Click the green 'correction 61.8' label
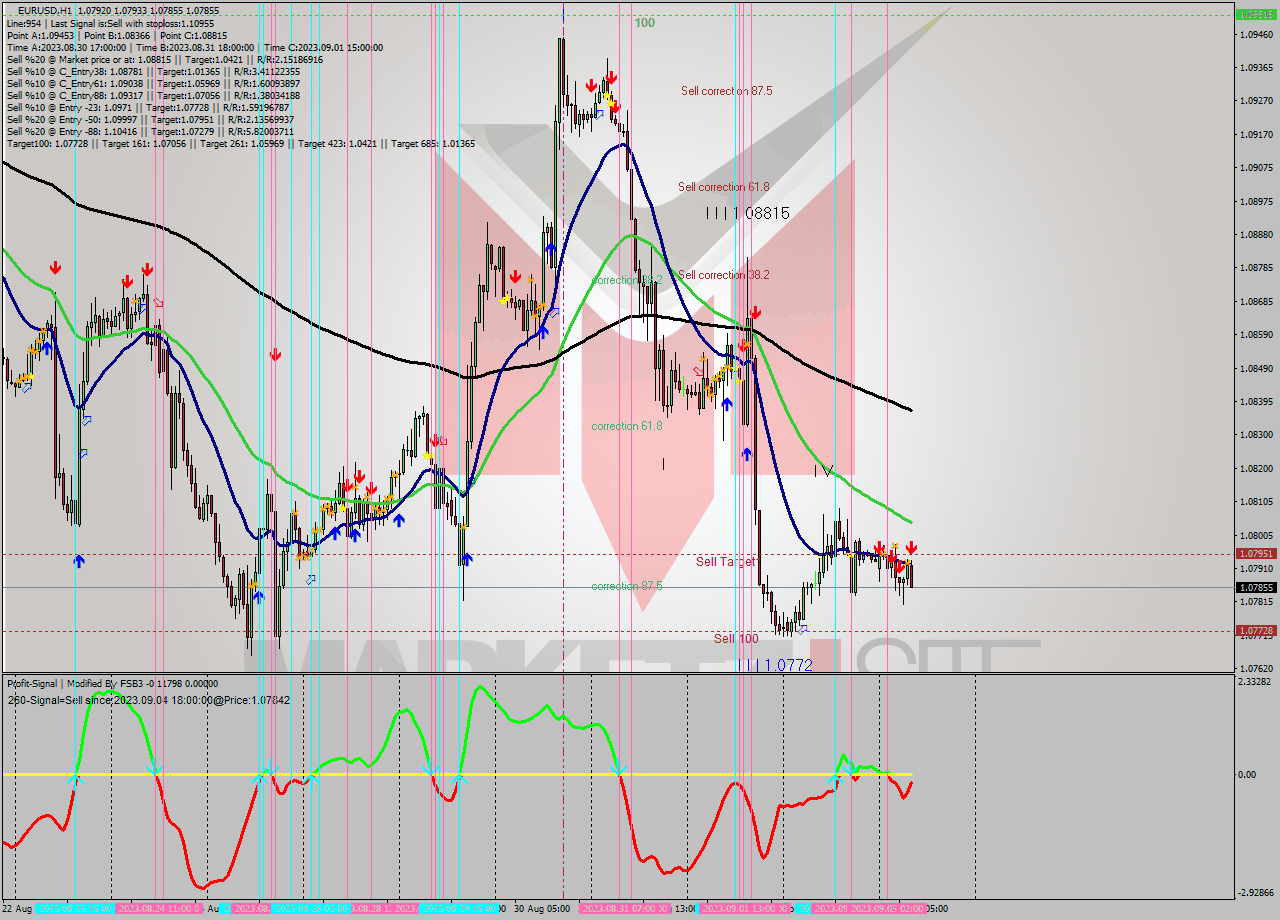 (x=627, y=426)
